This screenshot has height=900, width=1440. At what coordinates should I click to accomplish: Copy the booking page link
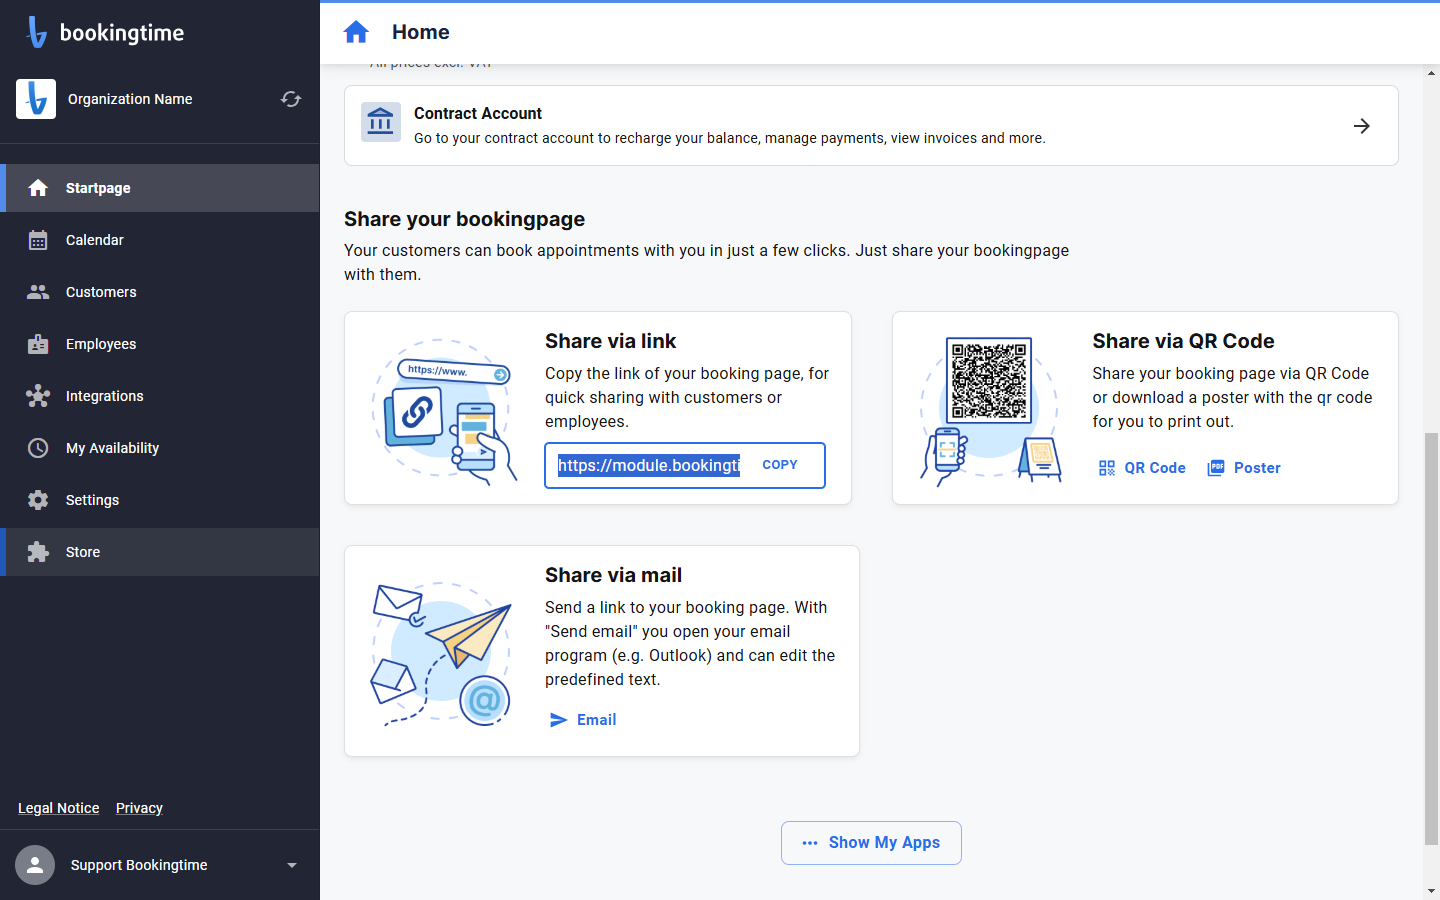[x=780, y=465]
